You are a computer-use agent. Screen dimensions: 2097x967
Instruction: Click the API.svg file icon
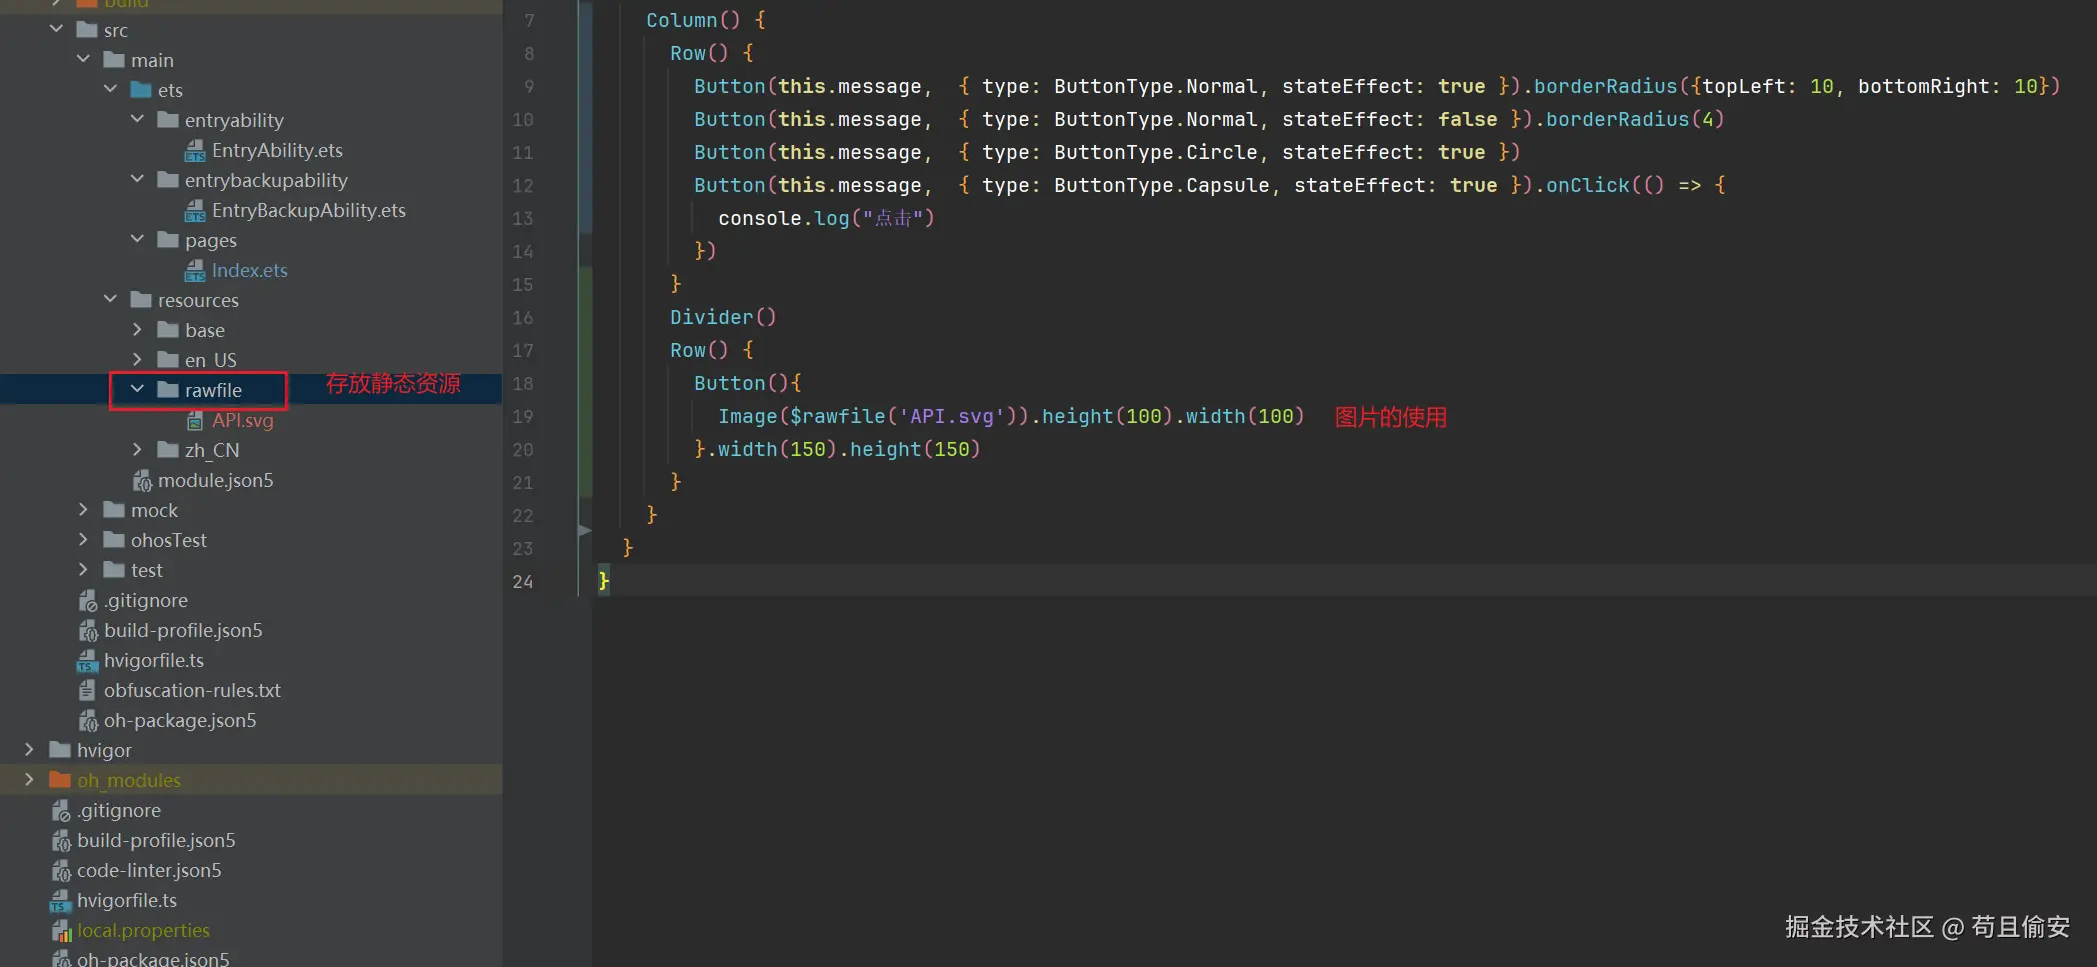point(195,421)
